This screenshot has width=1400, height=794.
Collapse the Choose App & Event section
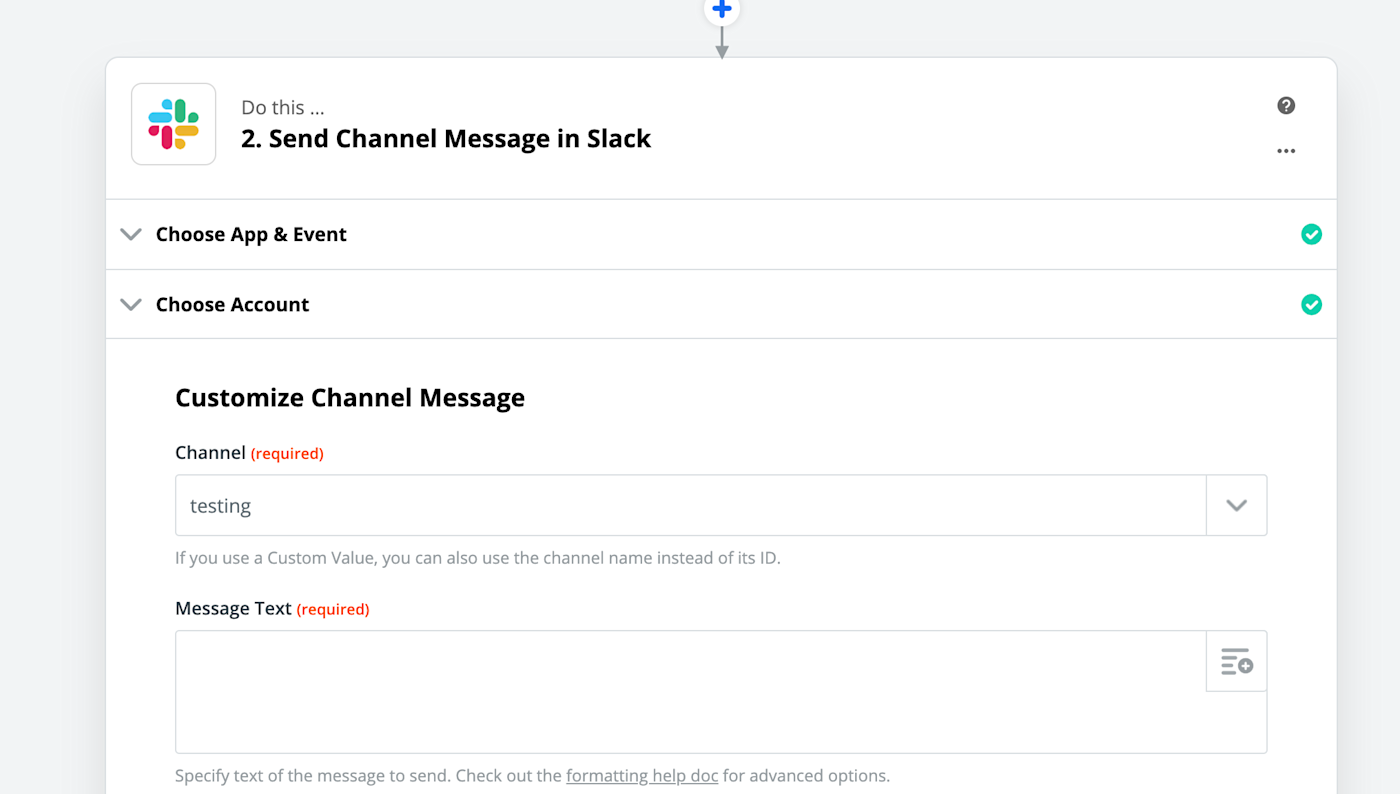[130, 234]
